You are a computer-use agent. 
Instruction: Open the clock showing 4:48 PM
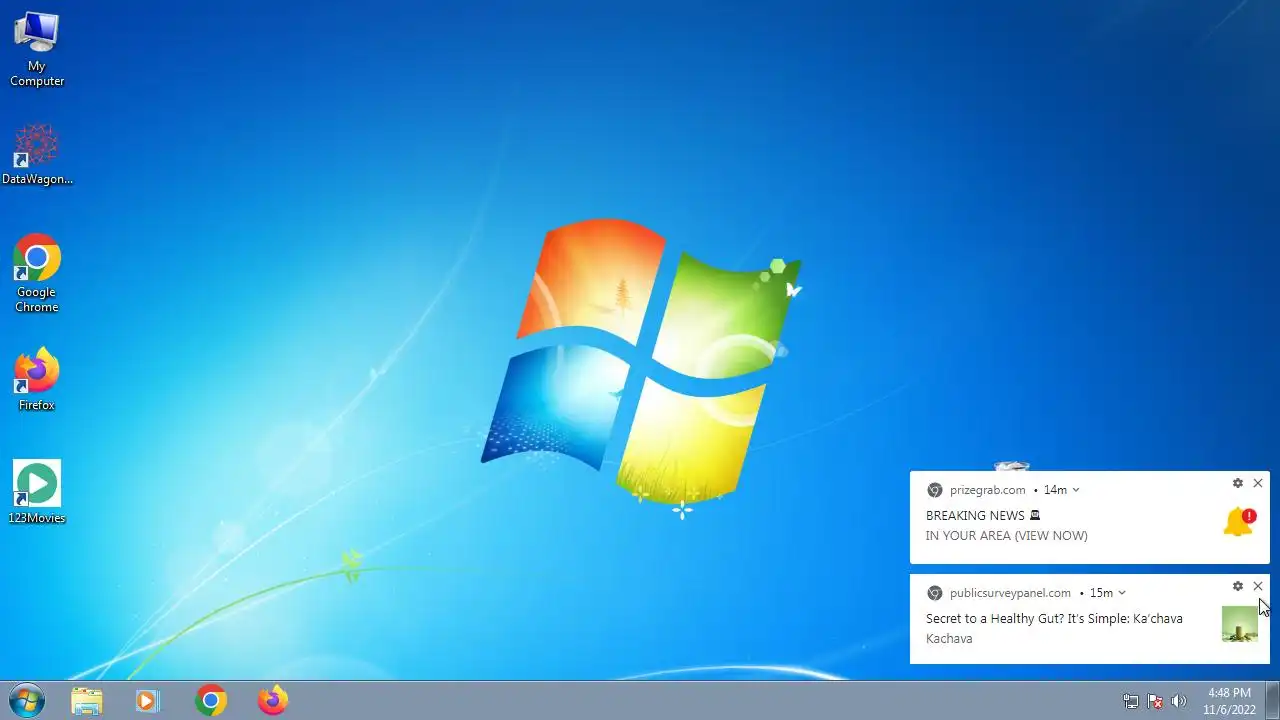pyautogui.click(x=1229, y=700)
